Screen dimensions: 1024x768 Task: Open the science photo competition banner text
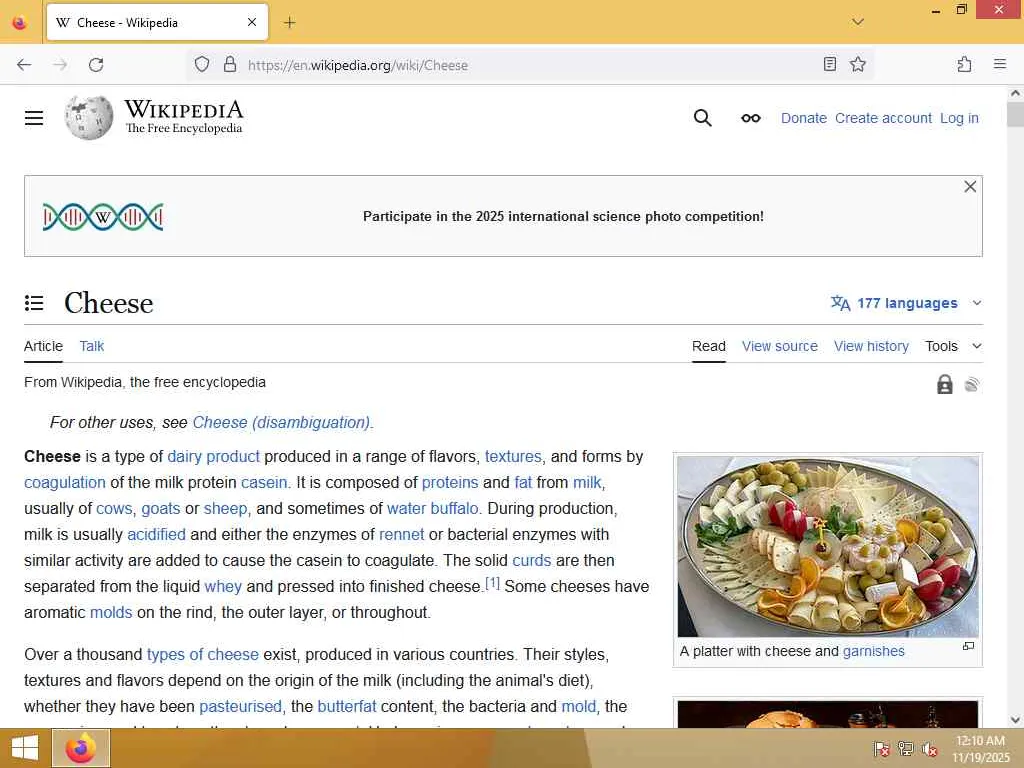[x=563, y=216]
